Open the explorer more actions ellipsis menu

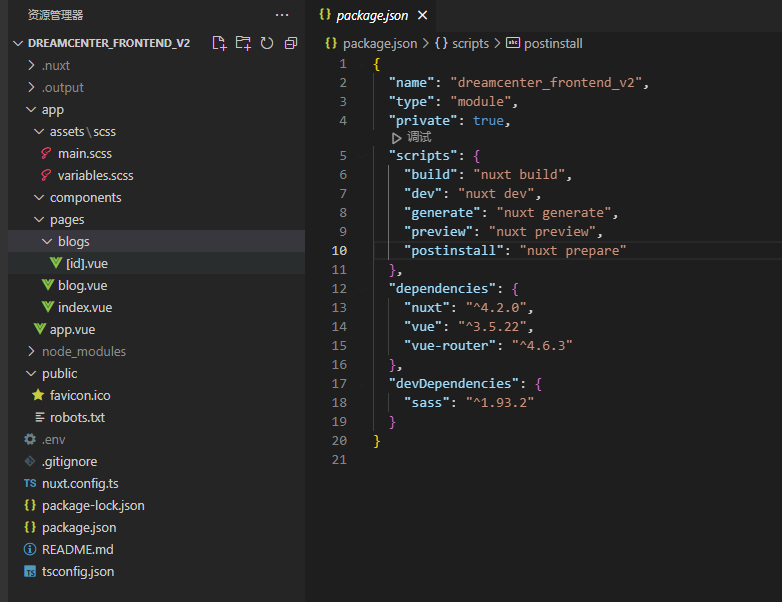281,15
